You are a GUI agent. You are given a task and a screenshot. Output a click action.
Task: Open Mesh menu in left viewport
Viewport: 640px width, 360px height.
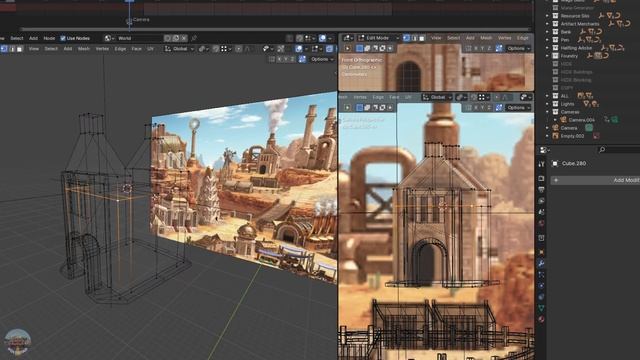[83, 49]
